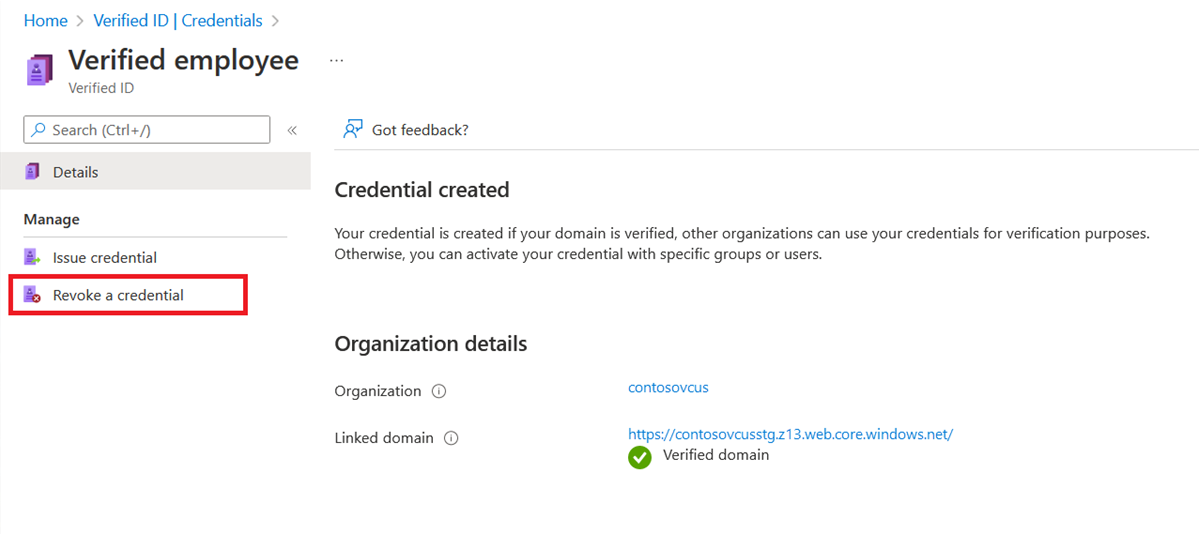
Task: Open the contosovcusstg linked domain URL
Action: pyautogui.click(x=791, y=434)
